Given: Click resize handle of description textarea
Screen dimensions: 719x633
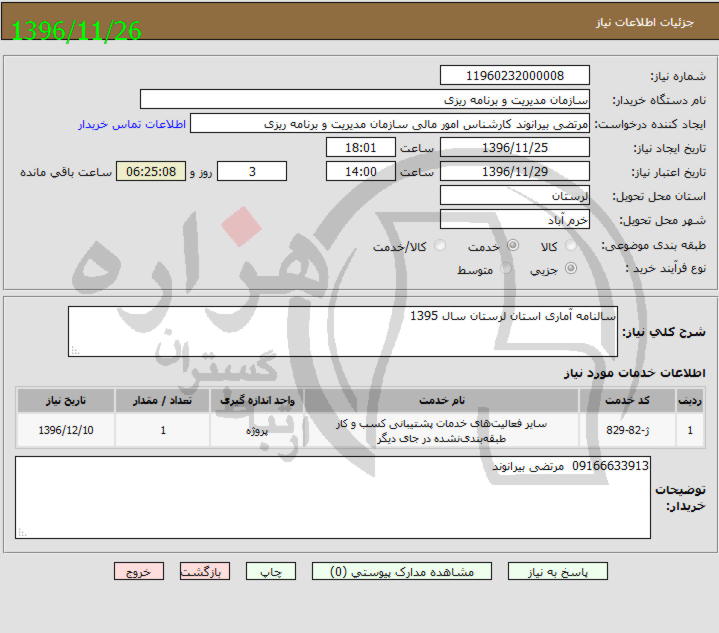Looking at the screenshot, I should coord(75,351).
